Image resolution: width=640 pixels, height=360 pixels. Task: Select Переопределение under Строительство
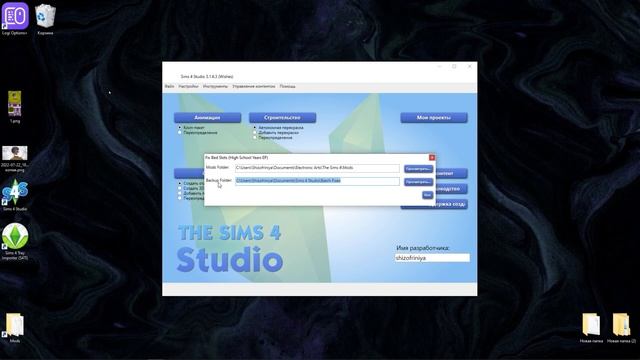tap(255, 138)
